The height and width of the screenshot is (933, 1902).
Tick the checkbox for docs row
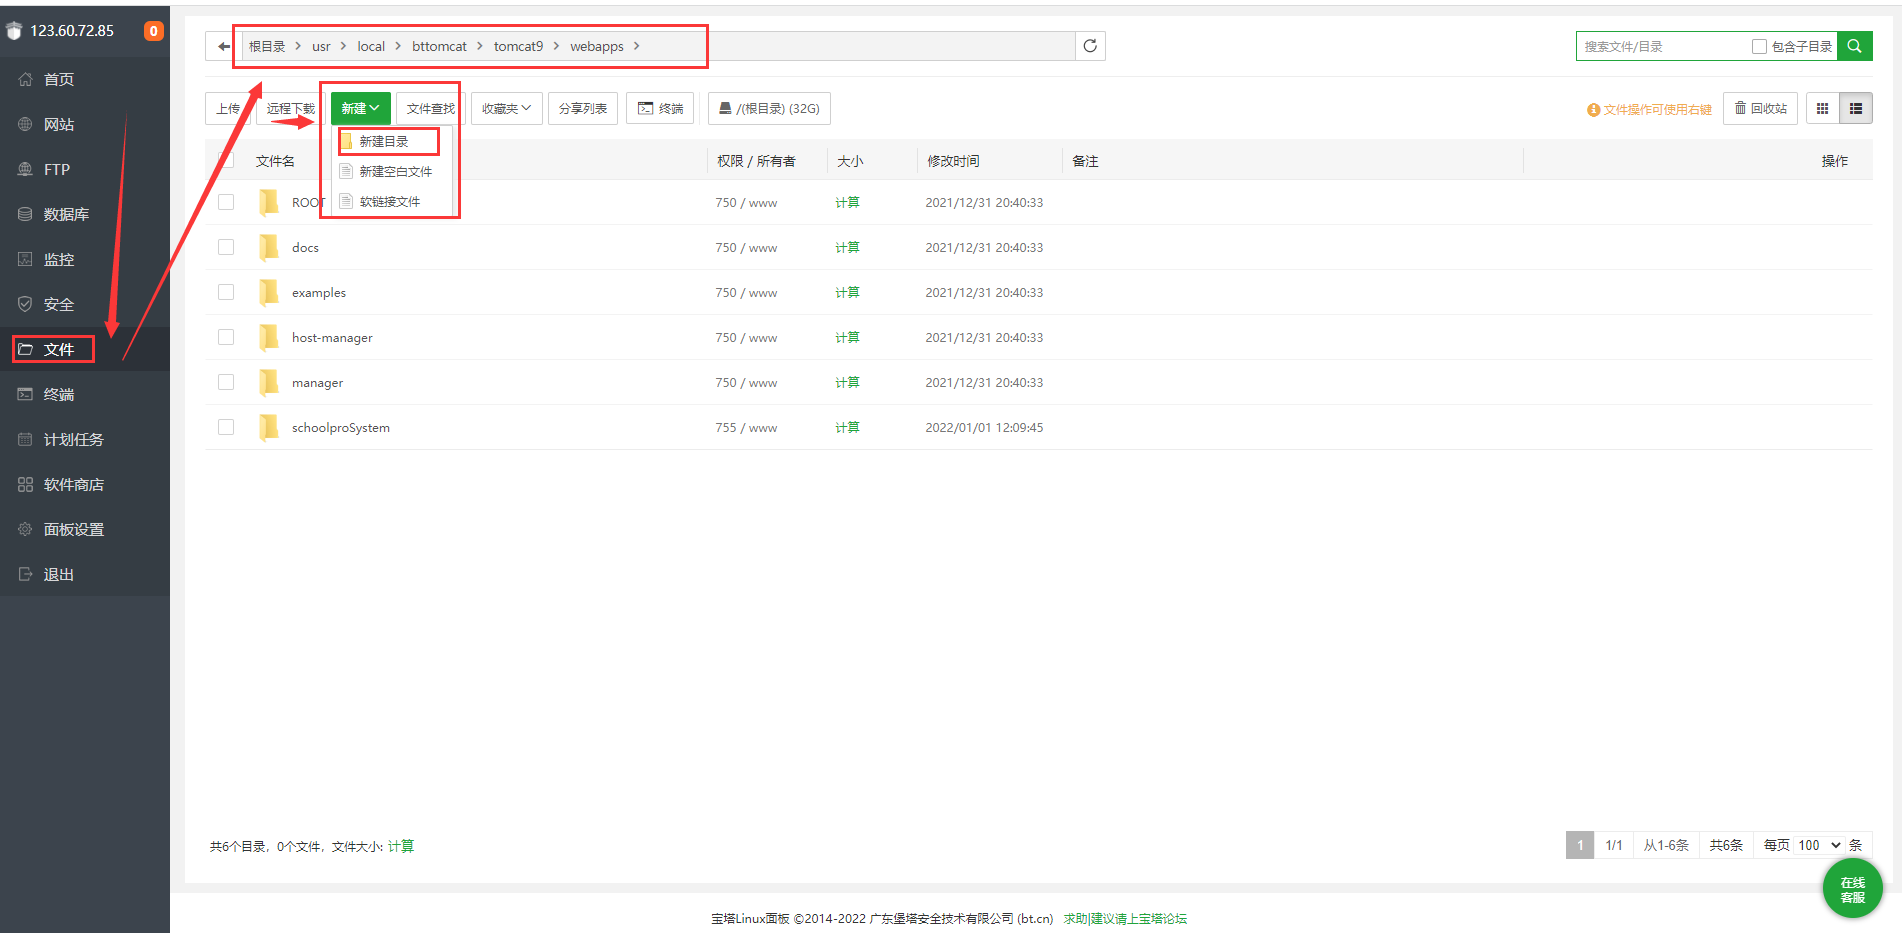226,247
